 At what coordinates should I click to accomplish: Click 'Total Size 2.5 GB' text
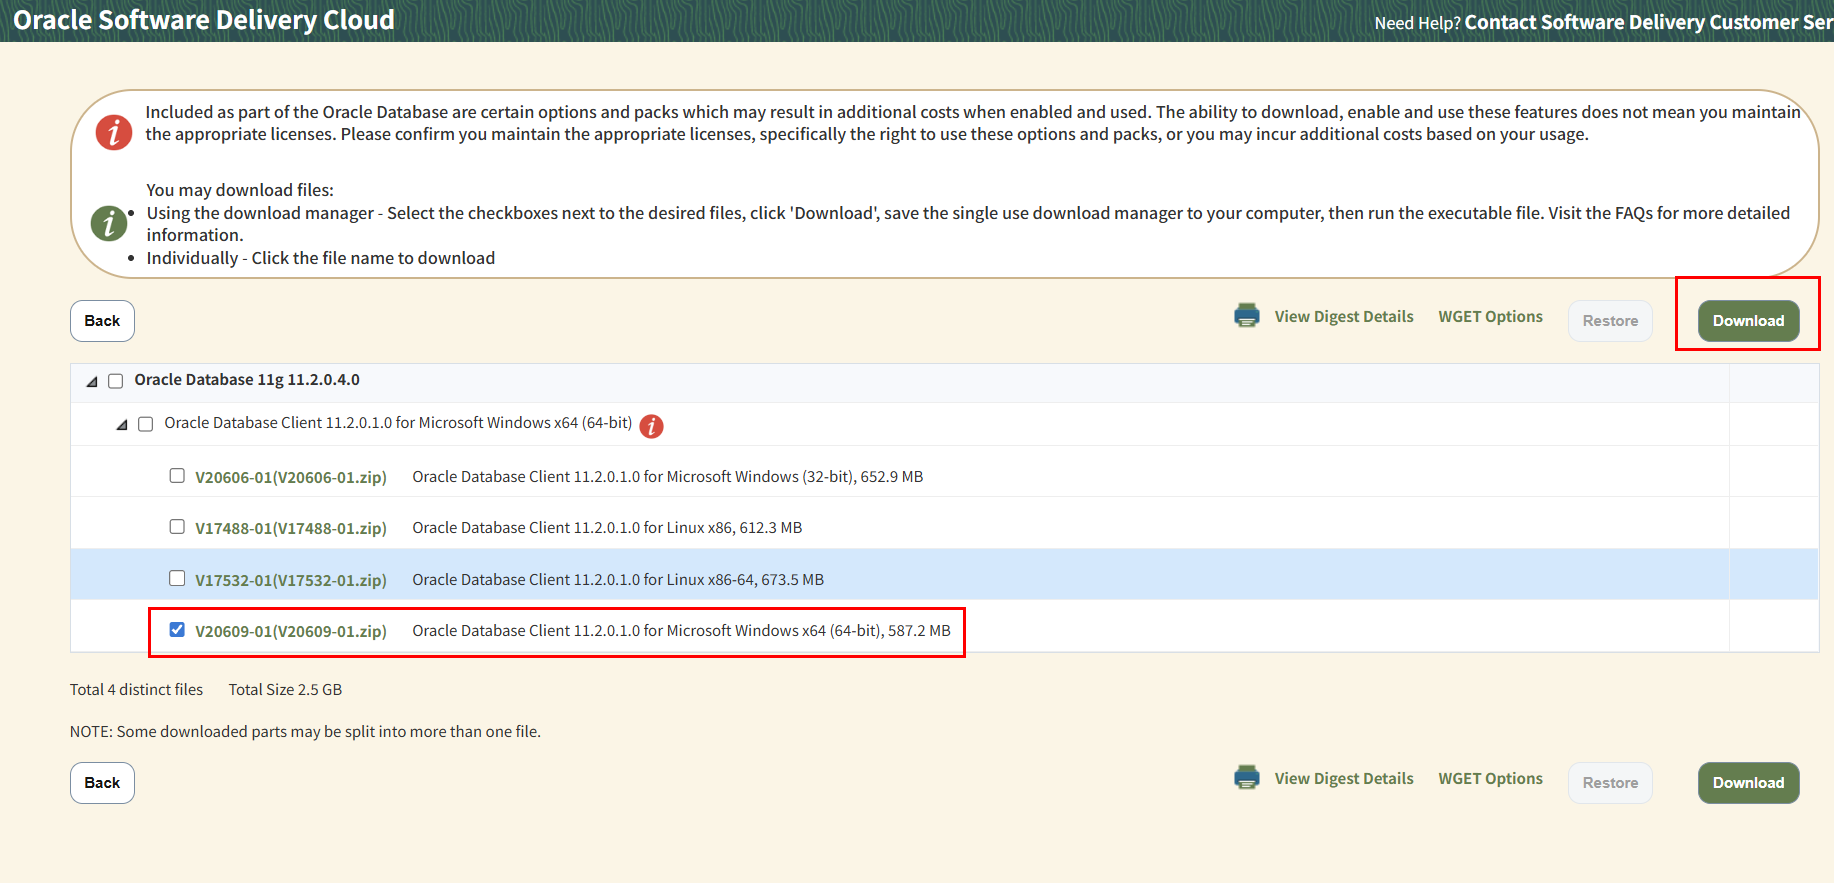pyautogui.click(x=285, y=690)
